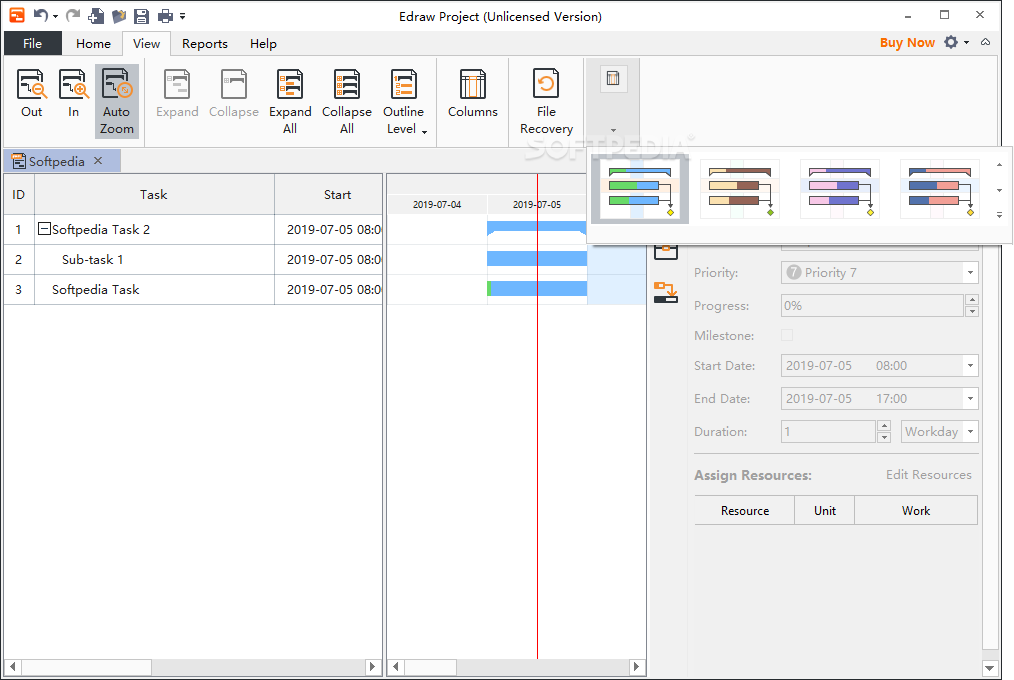Click the Redo icon in title bar
Image resolution: width=1014 pixels, height=680 pixels.
(x=73, y=16)
